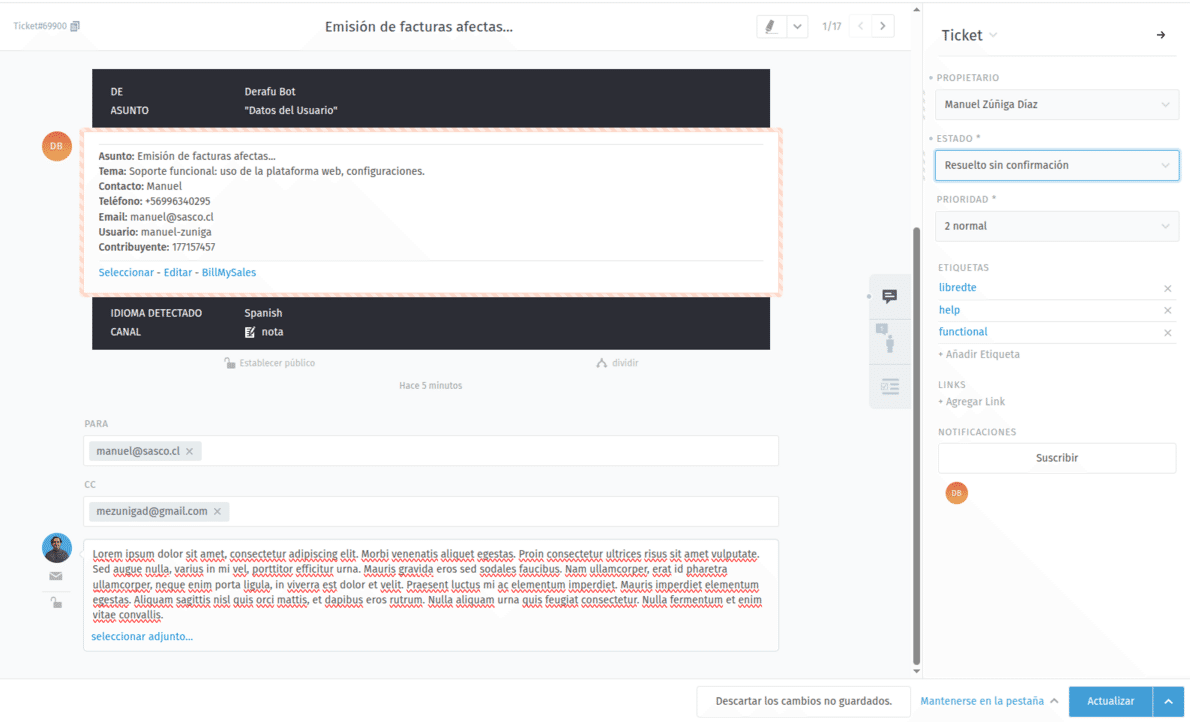Image resolution: width=1190 pixels, height=722 pixels.
Task: Open the Estado dropdown
Action: pyautogui.click(x=1056, y=166)
